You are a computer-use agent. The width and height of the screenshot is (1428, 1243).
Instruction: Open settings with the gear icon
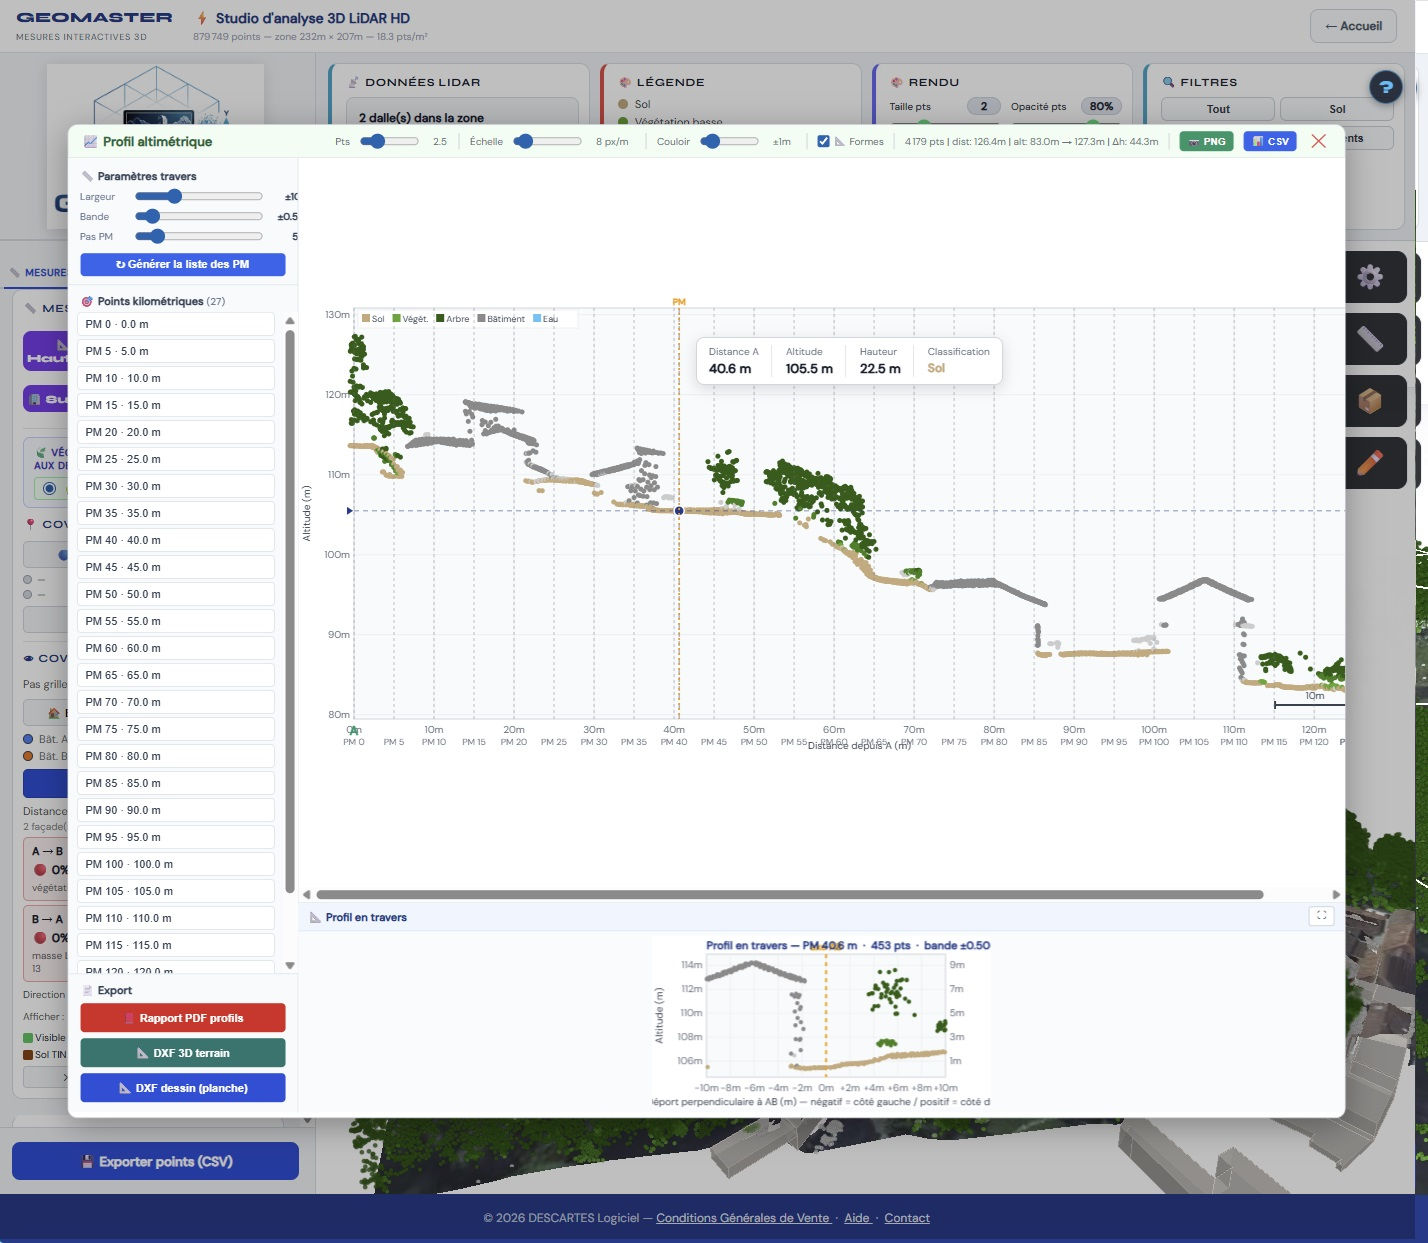[1369, 277]
